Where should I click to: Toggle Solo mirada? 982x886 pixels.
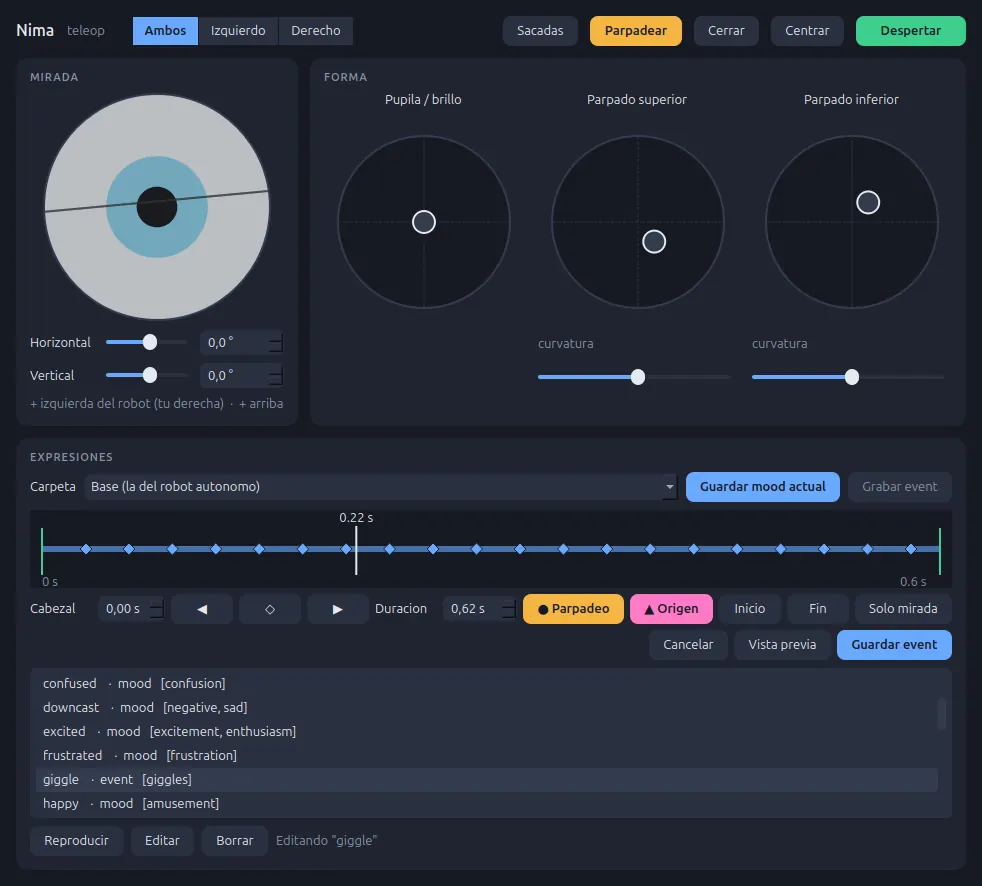[902, 609]
